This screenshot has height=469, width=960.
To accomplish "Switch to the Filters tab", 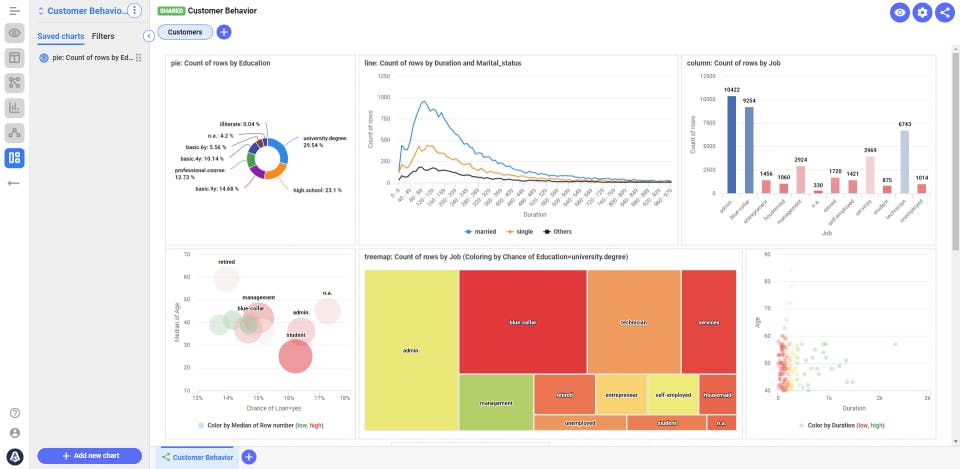I will click(103, 36).
